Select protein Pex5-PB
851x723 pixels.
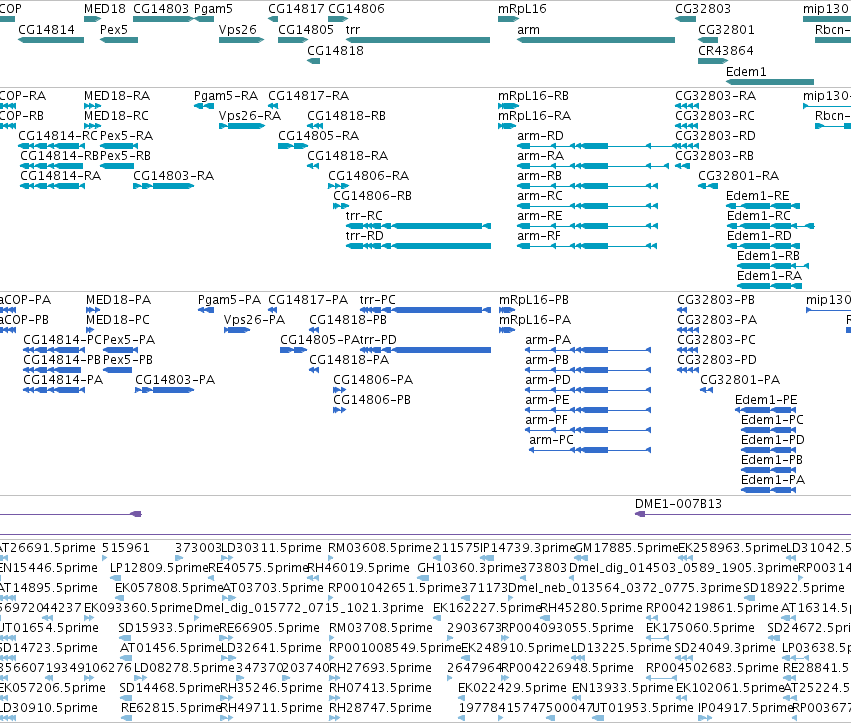point(128,360)
